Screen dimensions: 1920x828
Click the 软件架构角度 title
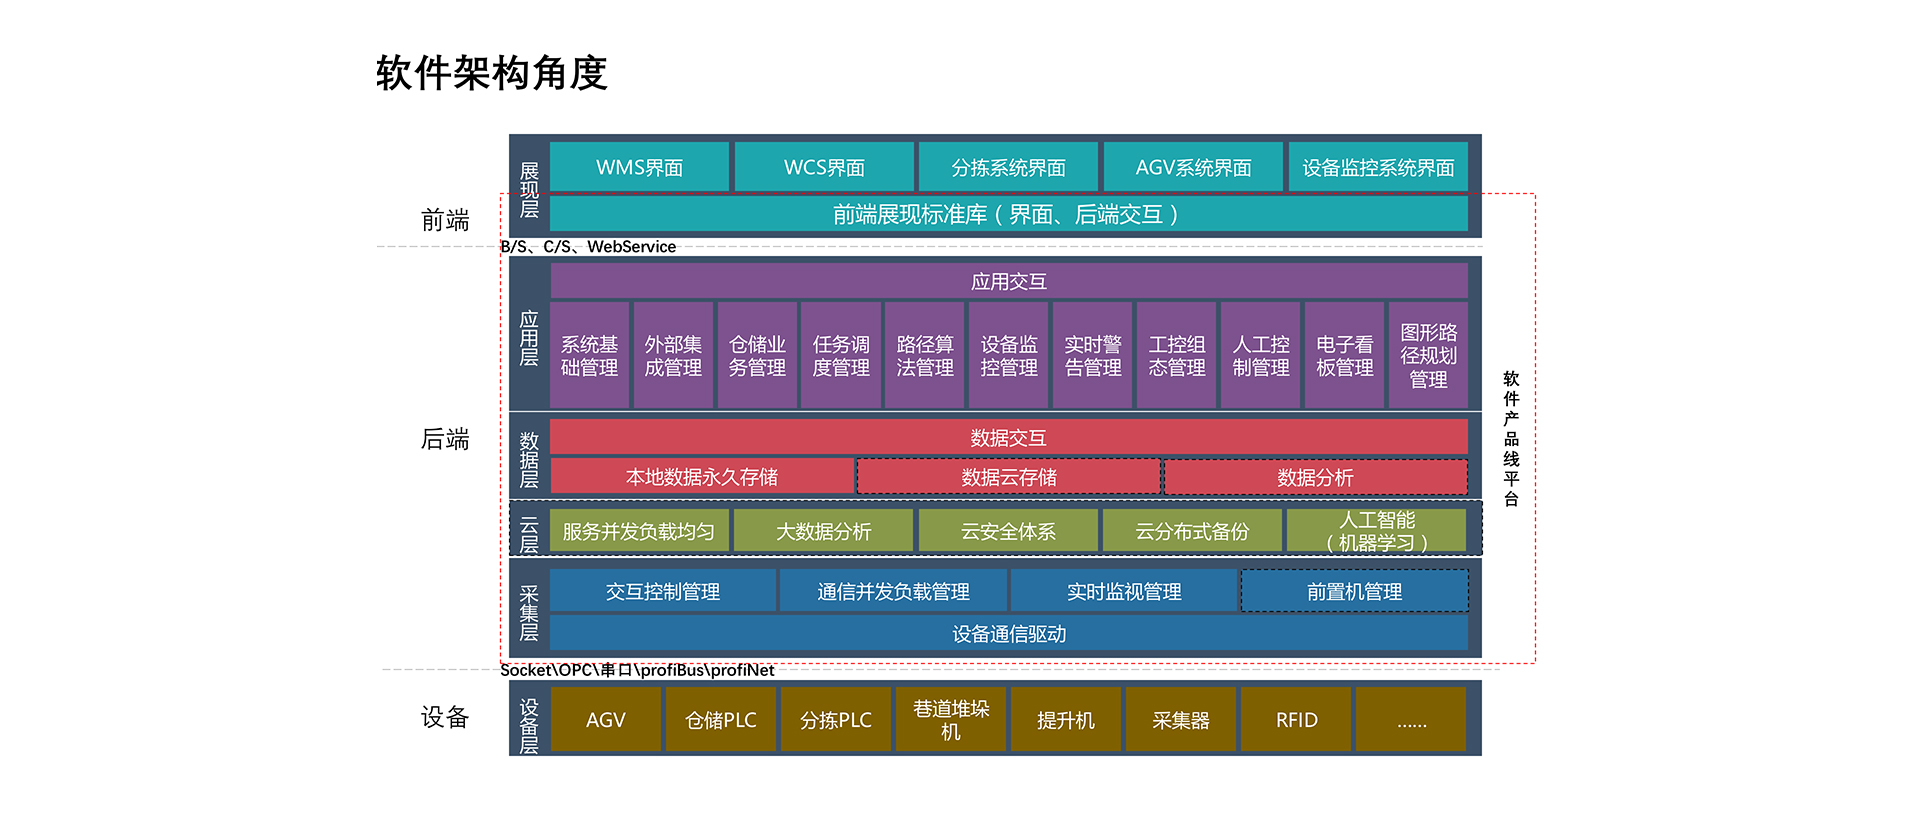point(491,73)
